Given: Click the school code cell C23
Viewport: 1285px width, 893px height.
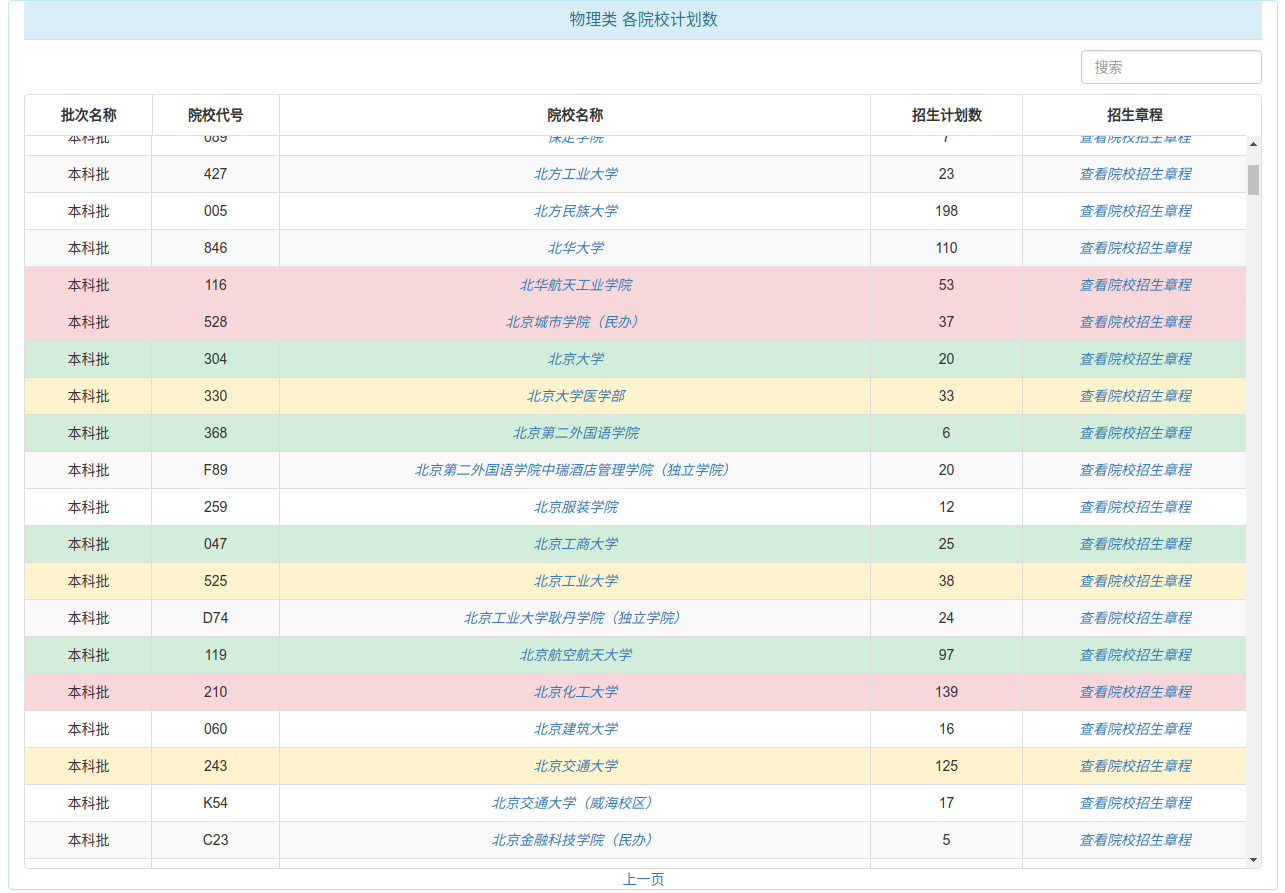Looking at the screenshot, I should coord(216,840).
